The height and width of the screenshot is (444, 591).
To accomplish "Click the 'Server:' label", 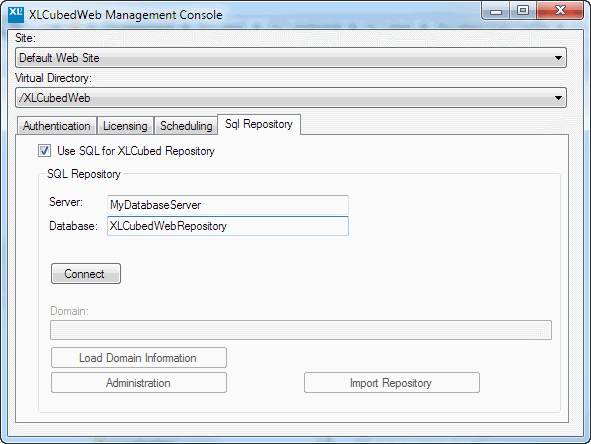I will pos(66,202).
